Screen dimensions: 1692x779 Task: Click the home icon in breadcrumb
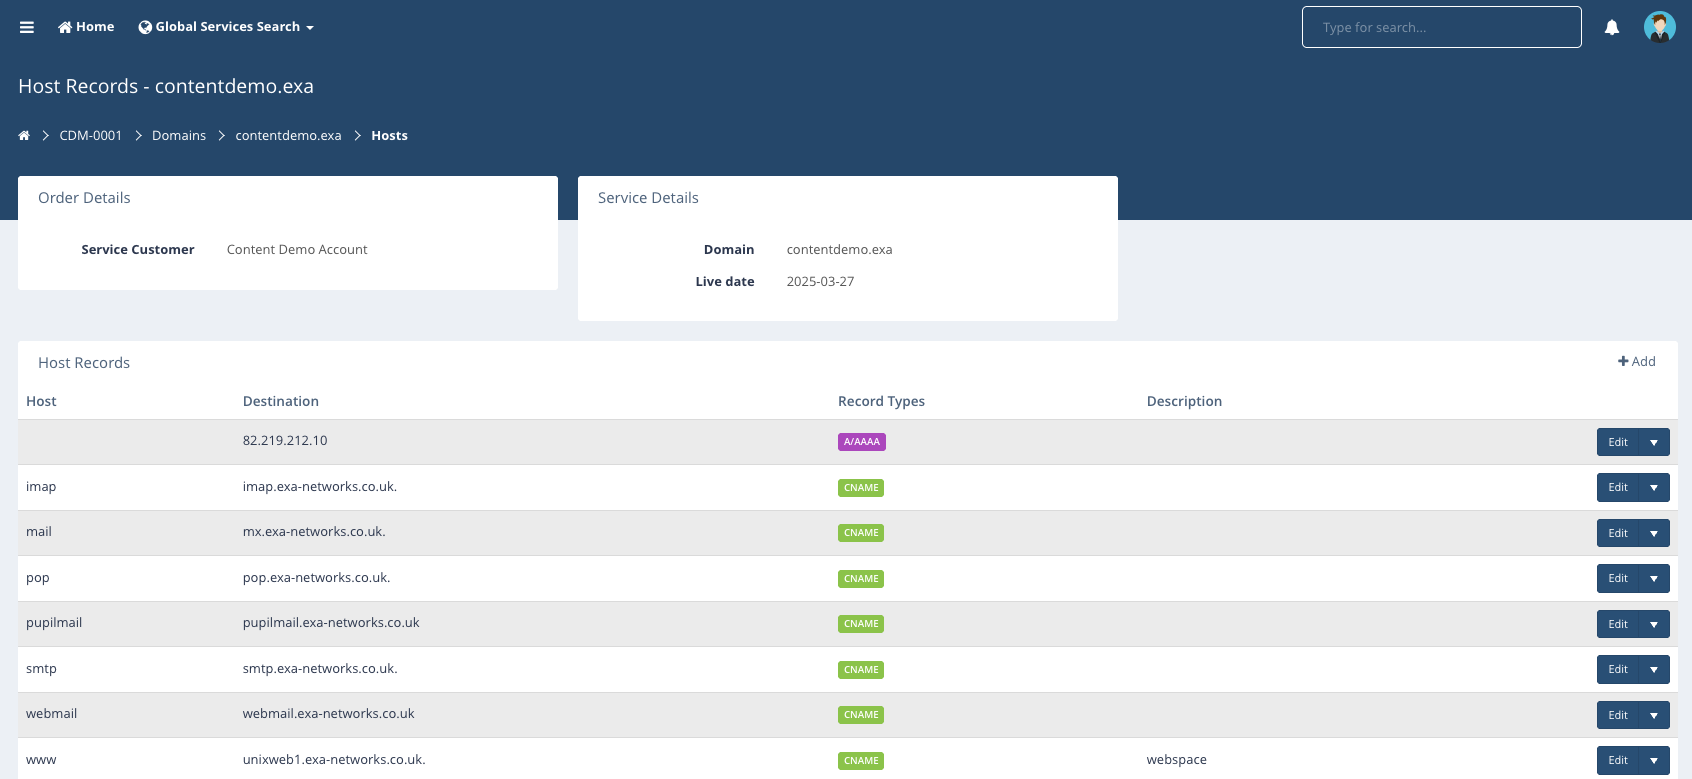click(24, 136)
